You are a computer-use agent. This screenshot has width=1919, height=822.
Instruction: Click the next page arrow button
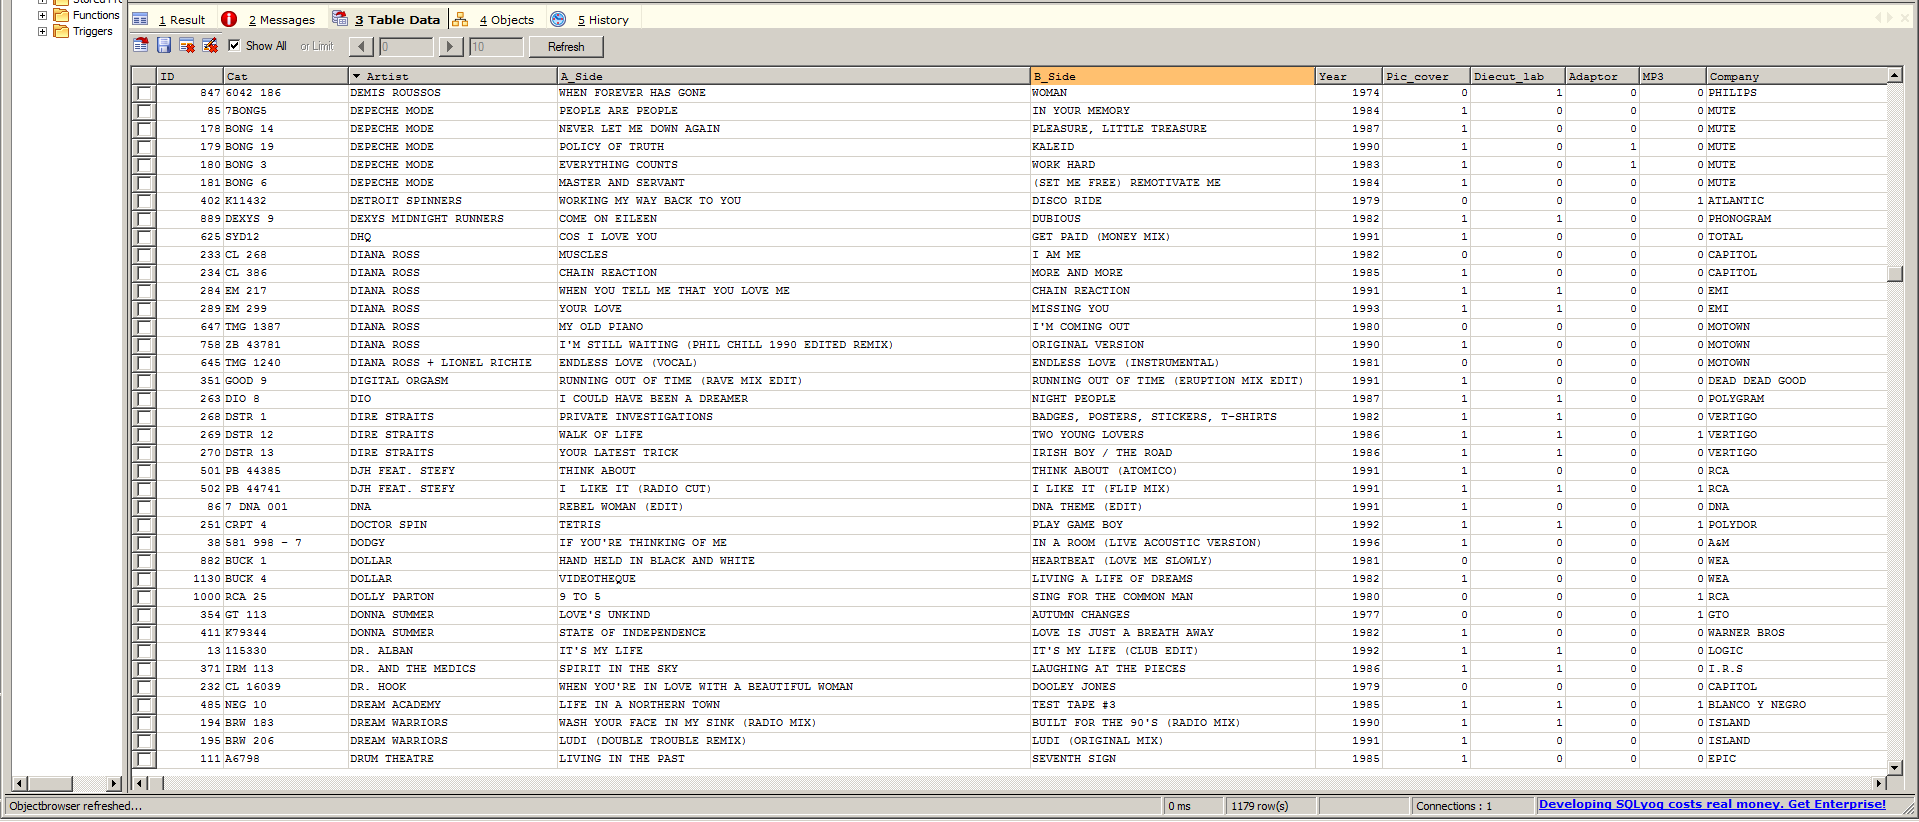pos(451,47)
